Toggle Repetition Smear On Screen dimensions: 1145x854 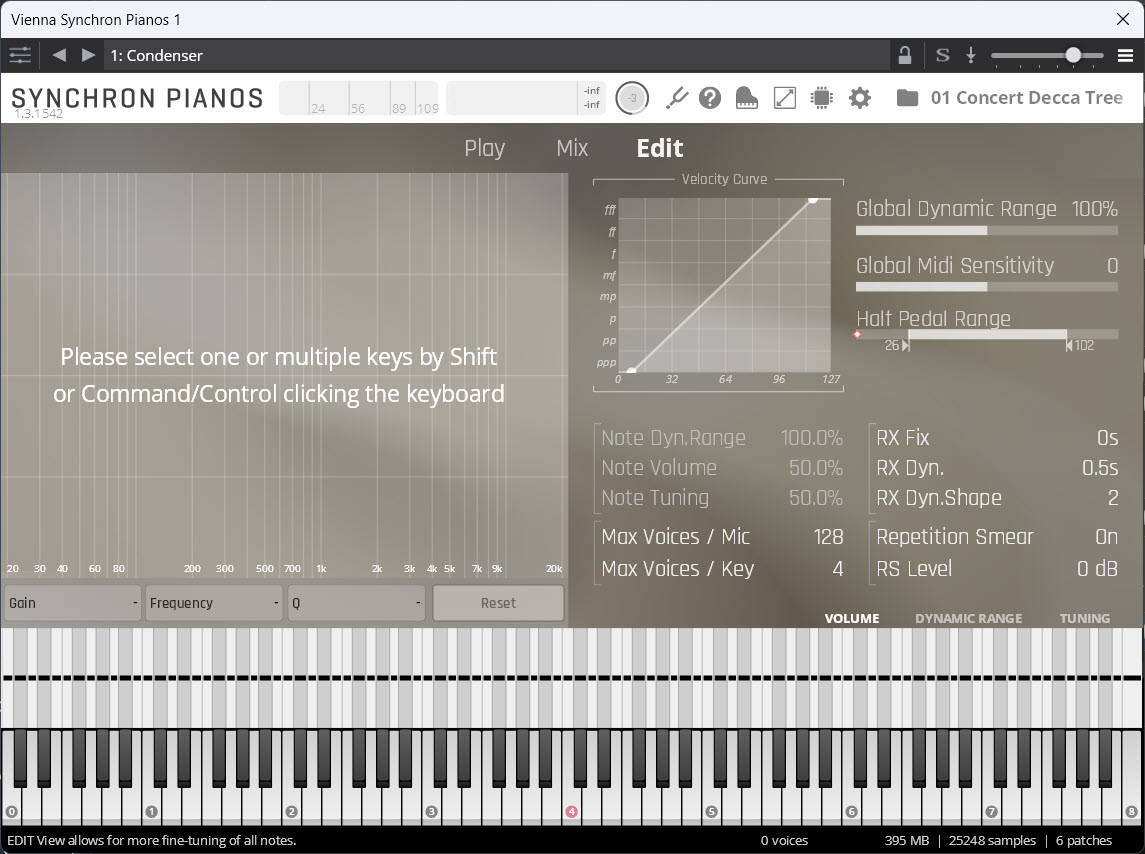coord(1106,536)
